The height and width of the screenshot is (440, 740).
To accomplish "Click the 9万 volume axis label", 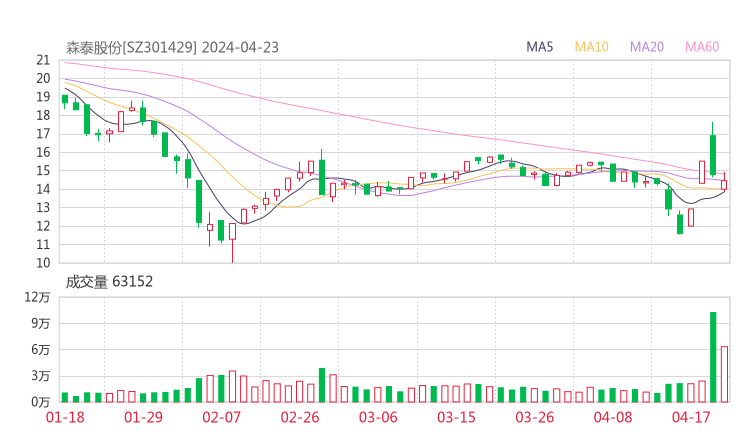I will point(41,323).
